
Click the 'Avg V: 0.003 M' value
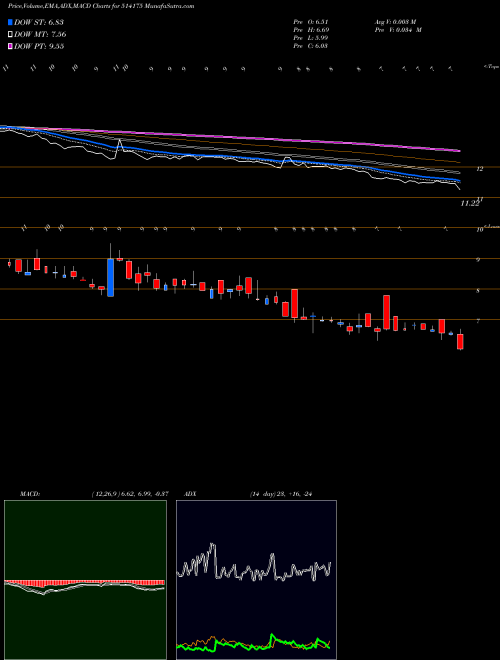point(395,22)
